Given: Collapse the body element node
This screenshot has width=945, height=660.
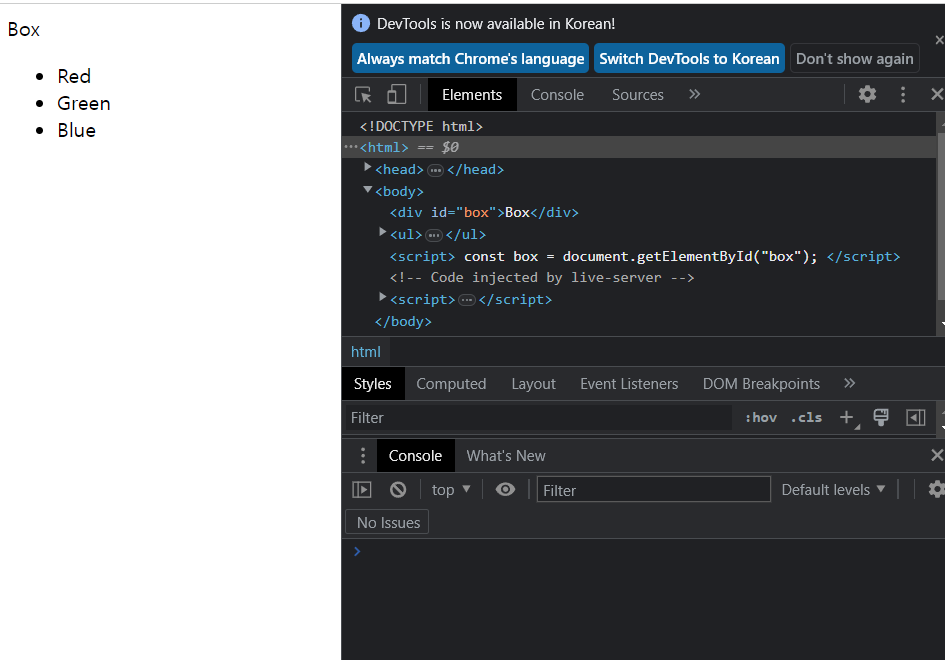Looking at the screenshot, I should coord(368,189).
